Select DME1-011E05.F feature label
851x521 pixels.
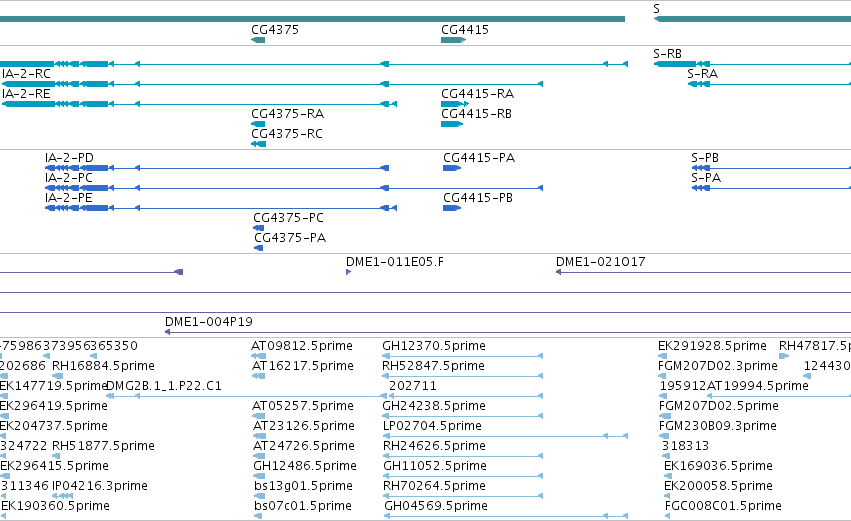click(395, 262)
